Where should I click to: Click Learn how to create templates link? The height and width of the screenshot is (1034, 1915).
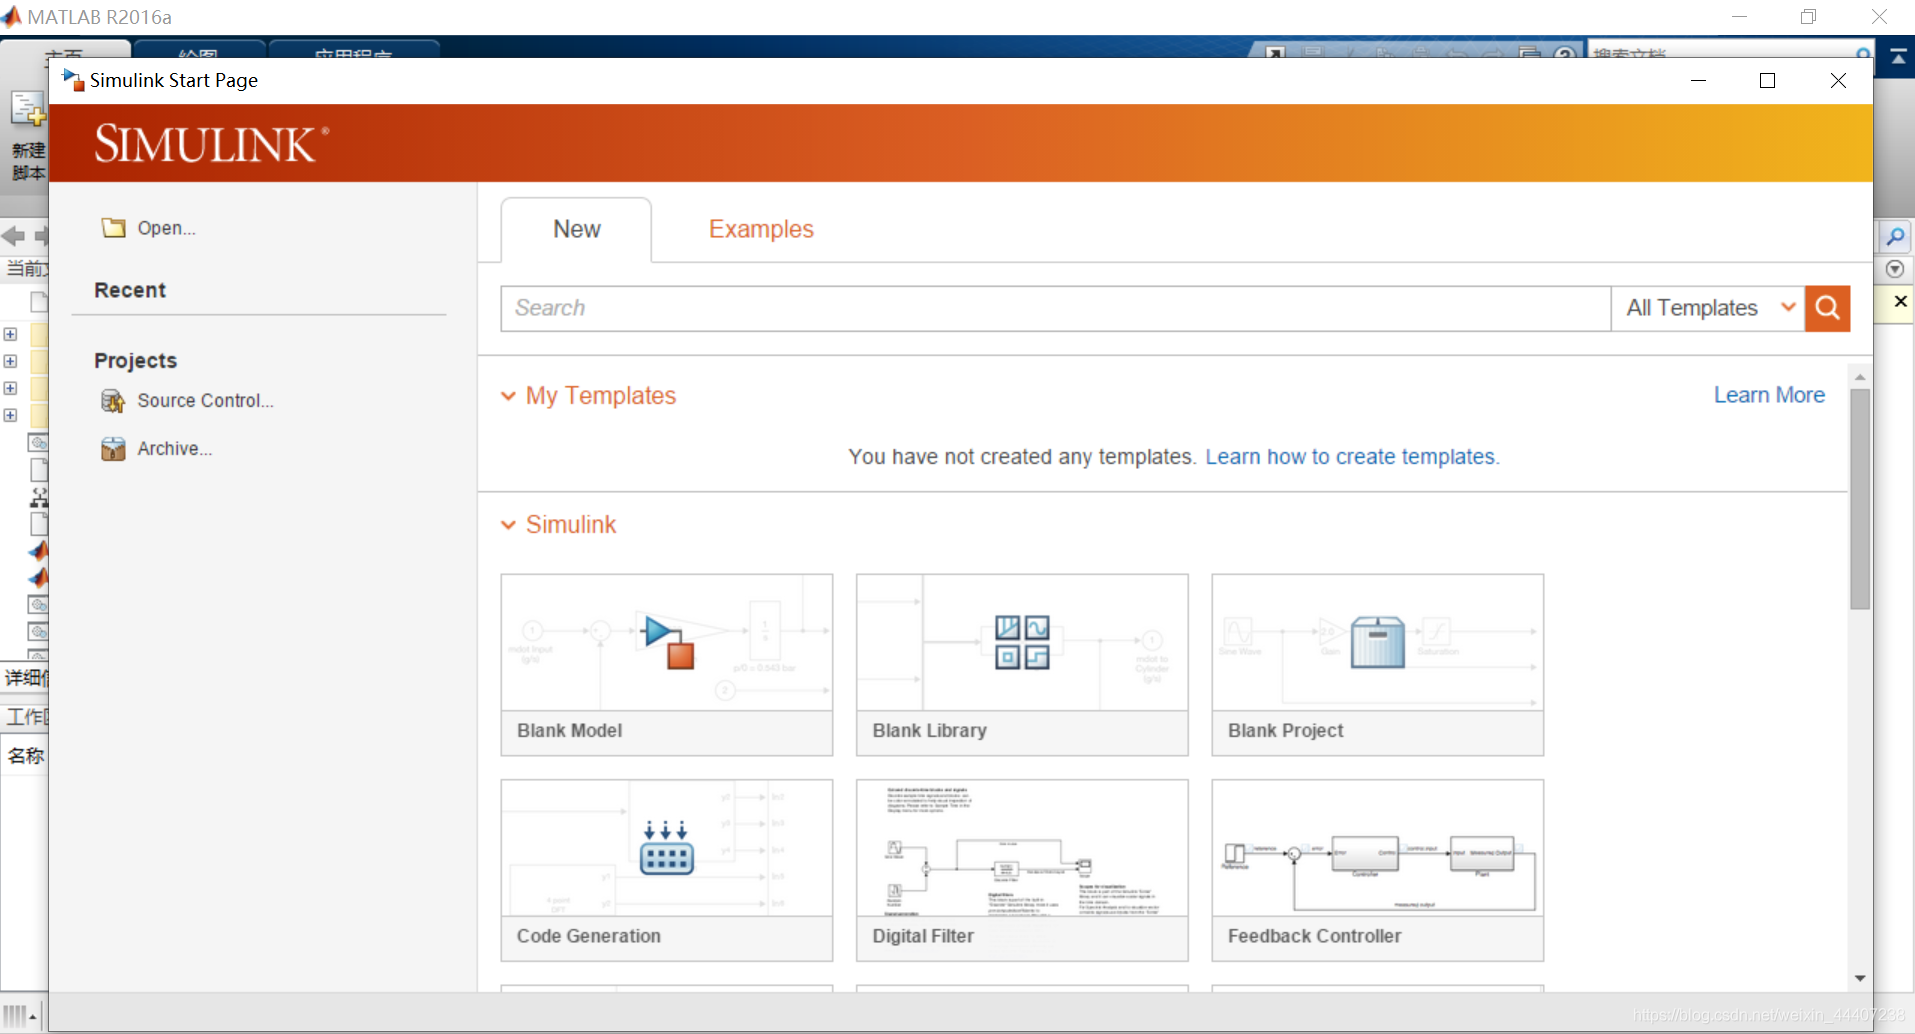[x=1352, y=457]
